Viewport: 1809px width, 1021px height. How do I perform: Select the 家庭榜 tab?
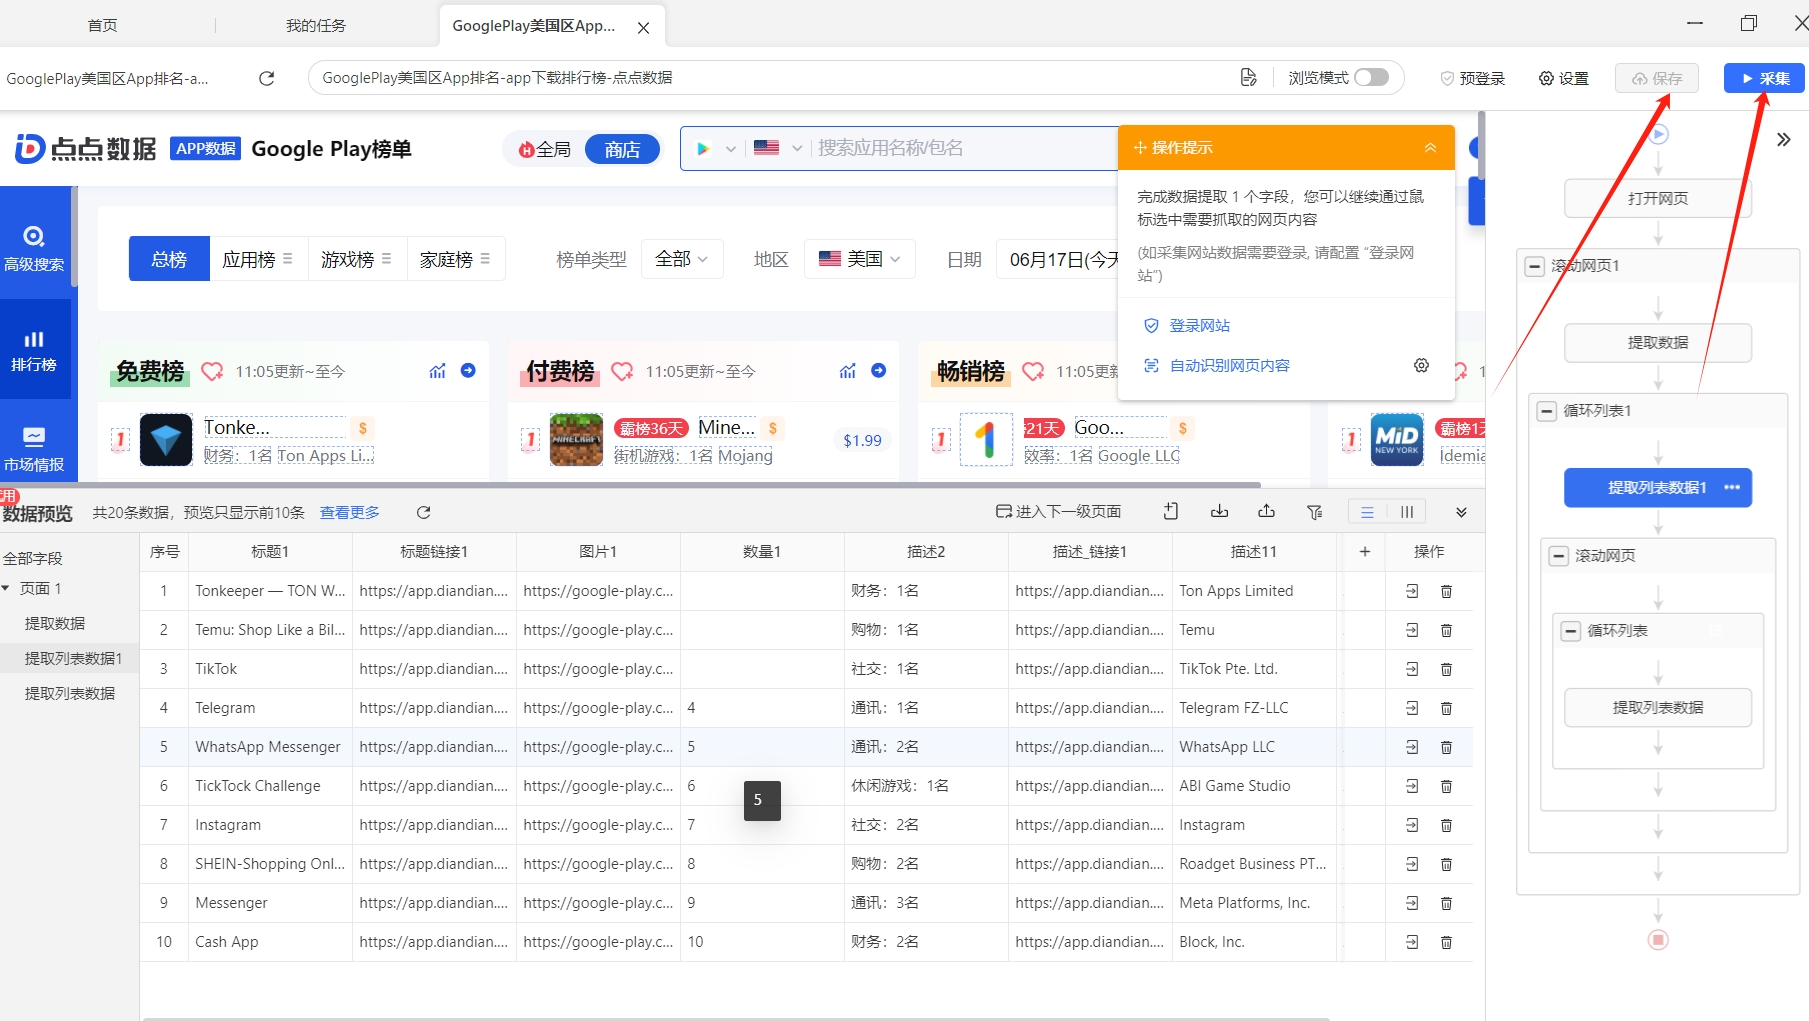[x=455, y=259]
